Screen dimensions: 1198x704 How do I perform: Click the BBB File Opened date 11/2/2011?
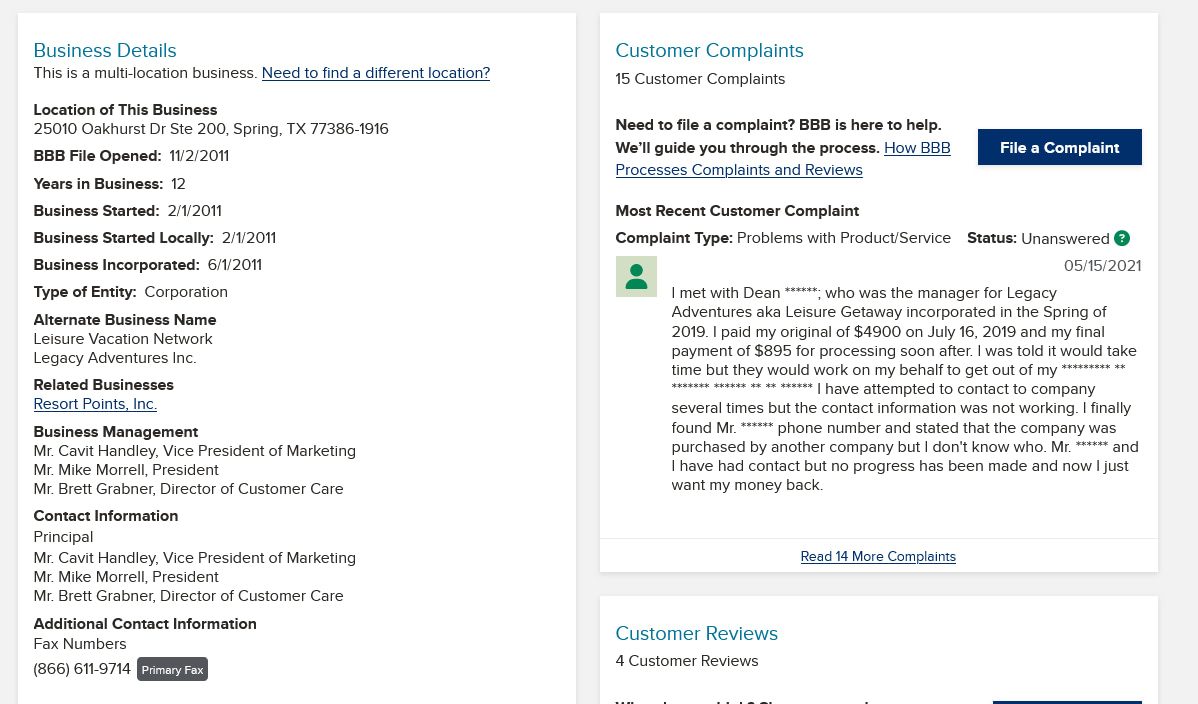click(x=199, y=156)
